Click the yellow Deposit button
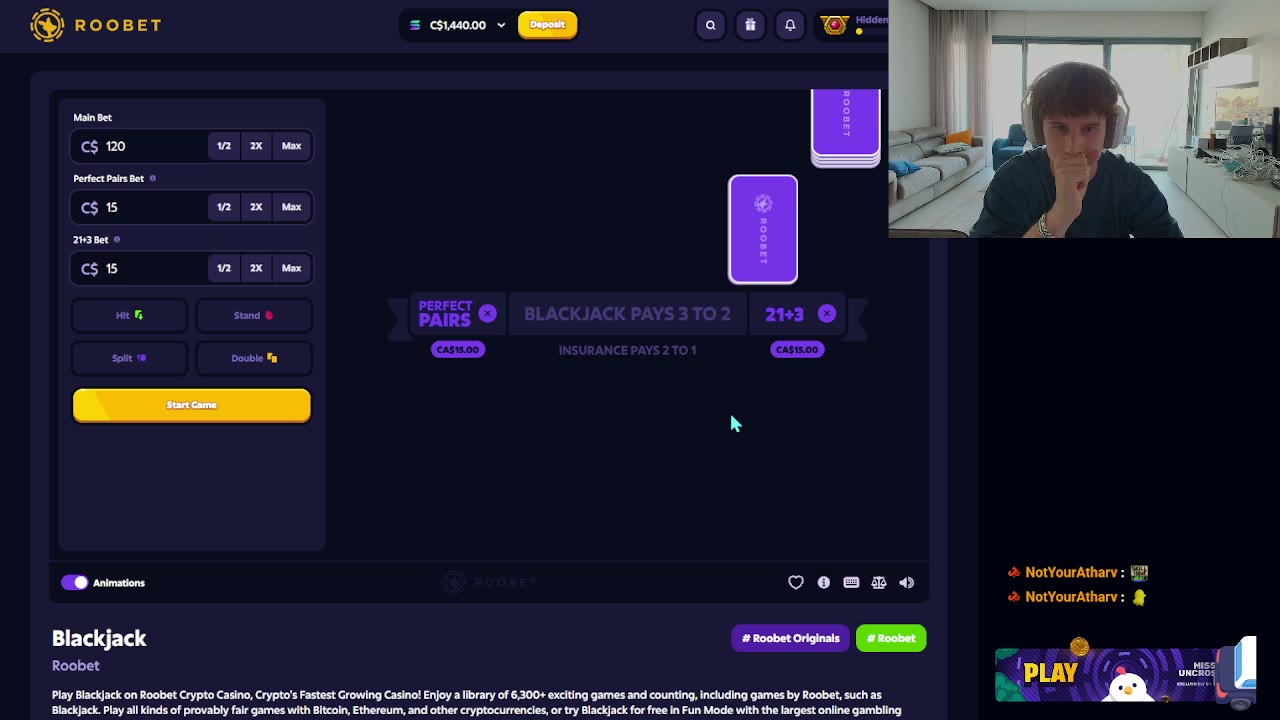 pyautogui.click(x=547, y=25)
